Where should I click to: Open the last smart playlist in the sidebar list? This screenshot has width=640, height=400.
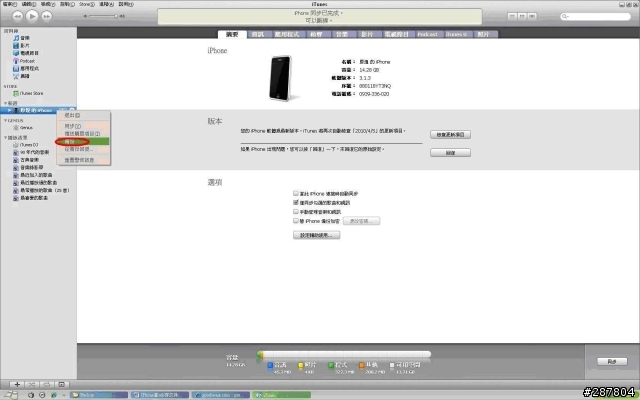click(x=33, y=198)
